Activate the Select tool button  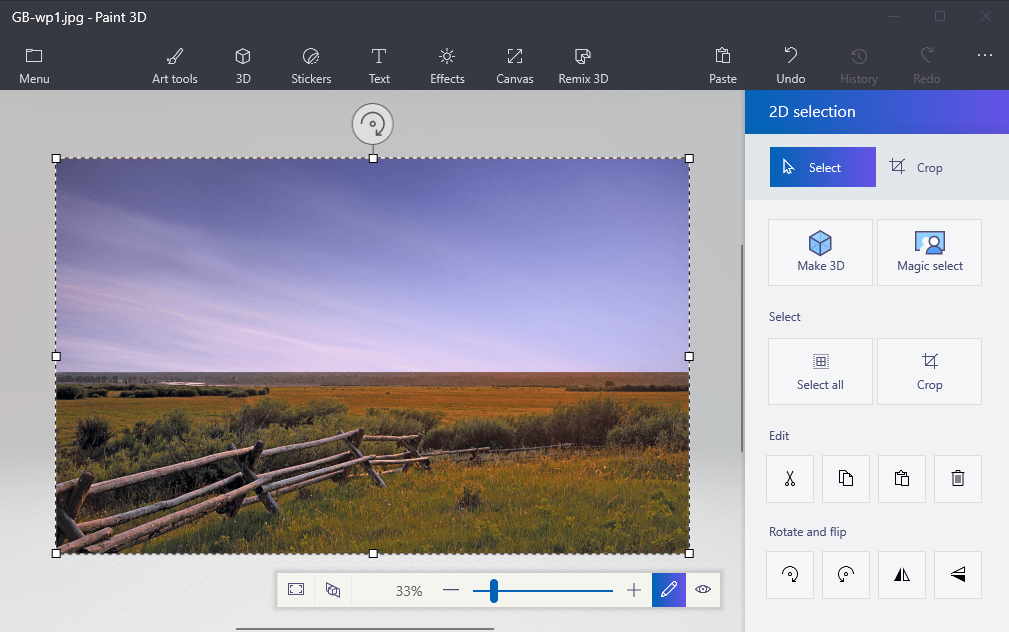822,167
